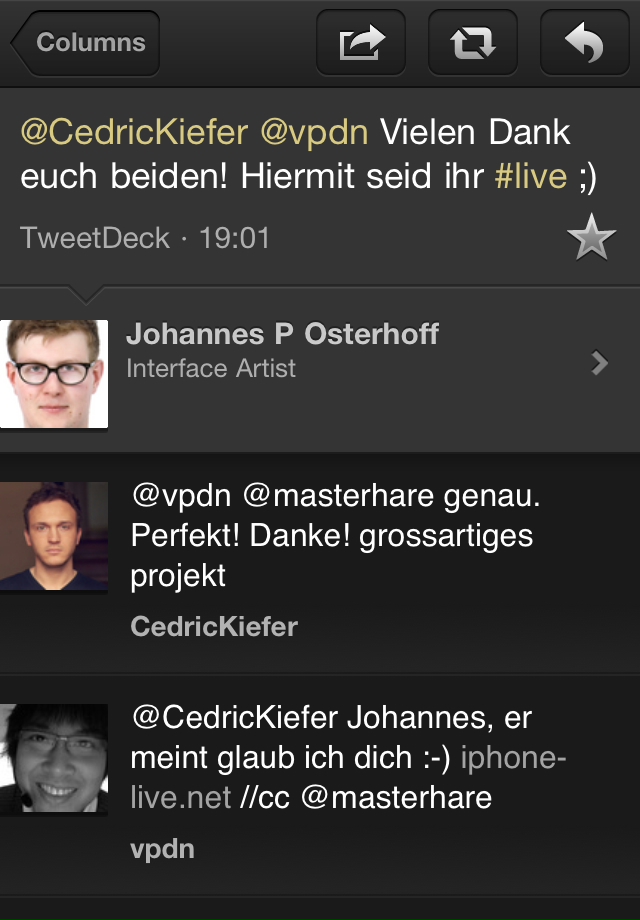Open the @CedricKiefer mention in main tweet
This screenshot has height=920, width=640.
[135, 132]
